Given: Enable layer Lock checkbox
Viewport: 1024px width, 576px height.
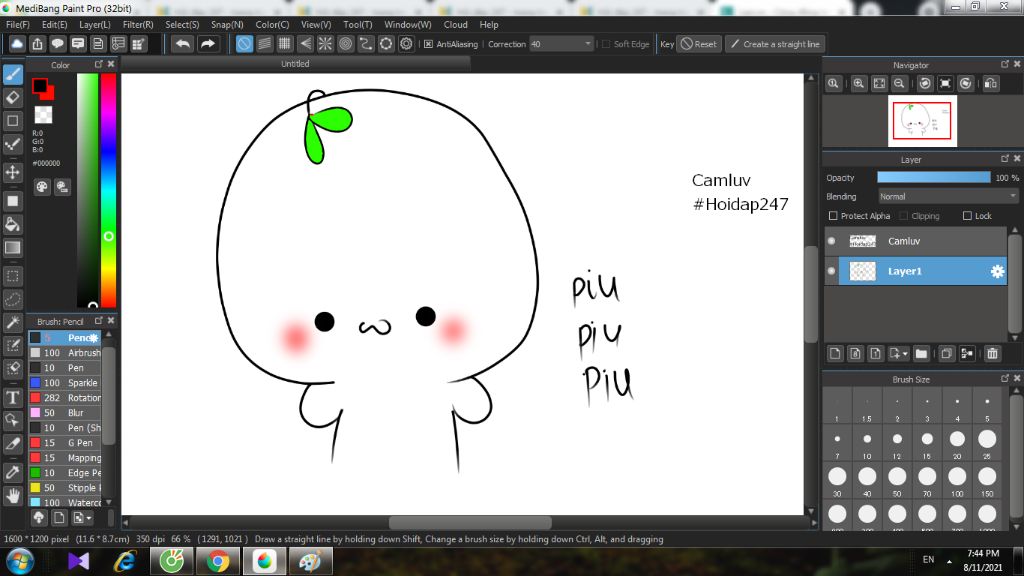Looking at the screenshot, I should tap(967, 216).
